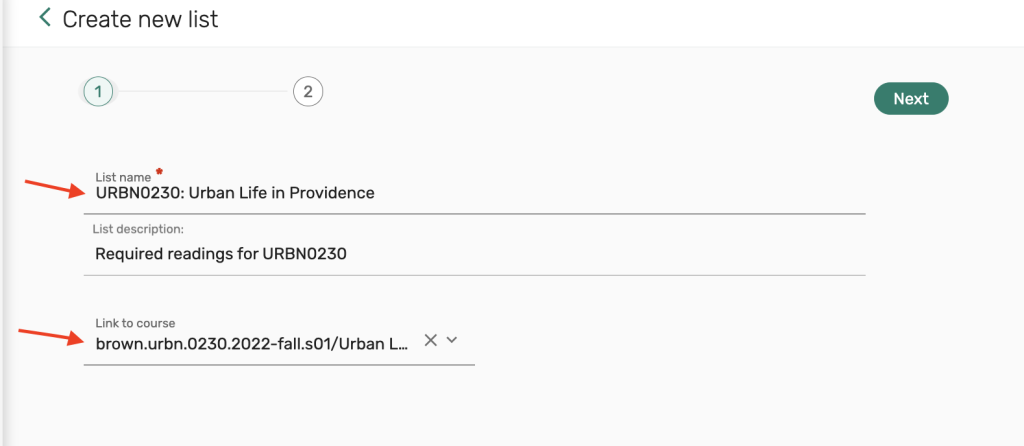Click the red arrow pointing at List name
Image resolution: width=1024 pixels, height=446 pixels.
[x=54, y=188]
